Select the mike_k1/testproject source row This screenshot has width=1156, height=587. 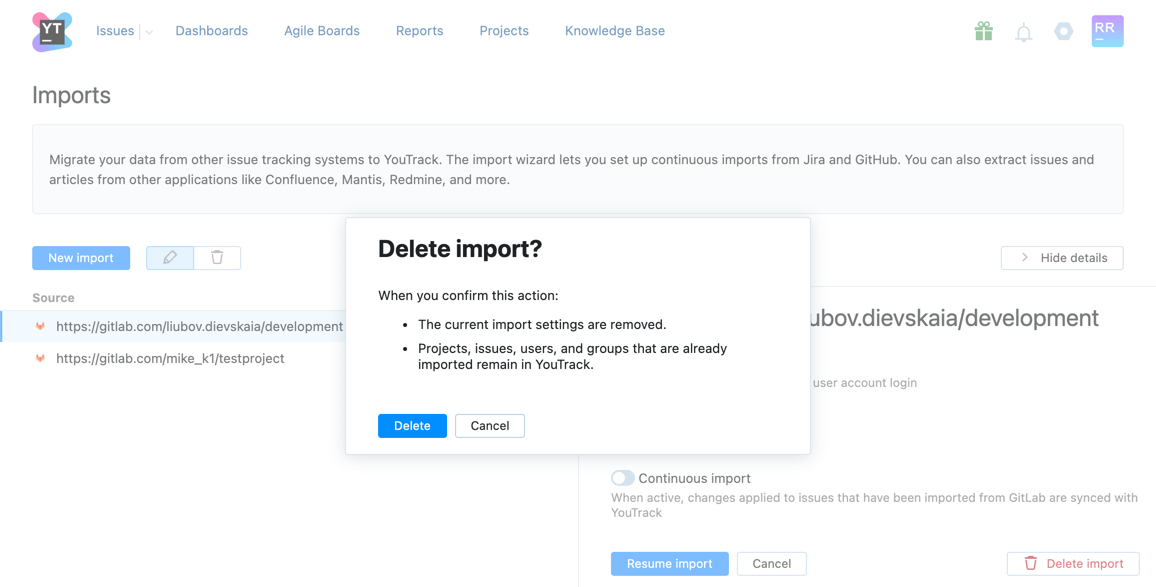click(x=170, y=358)
